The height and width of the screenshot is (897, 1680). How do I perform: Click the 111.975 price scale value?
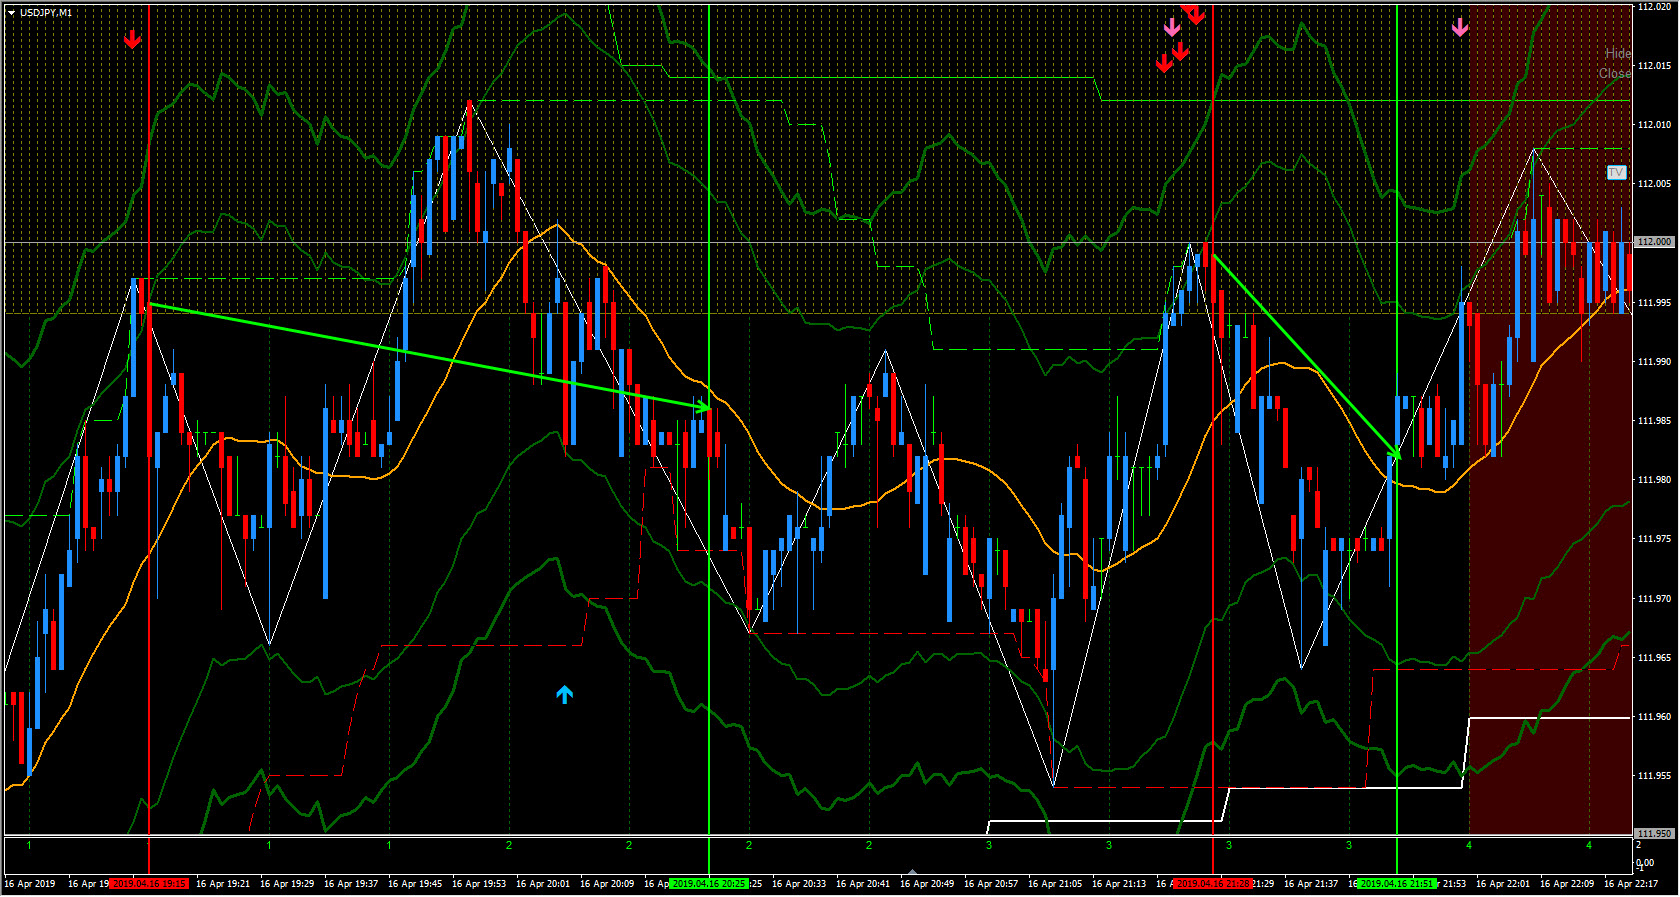coord(1654,539)
